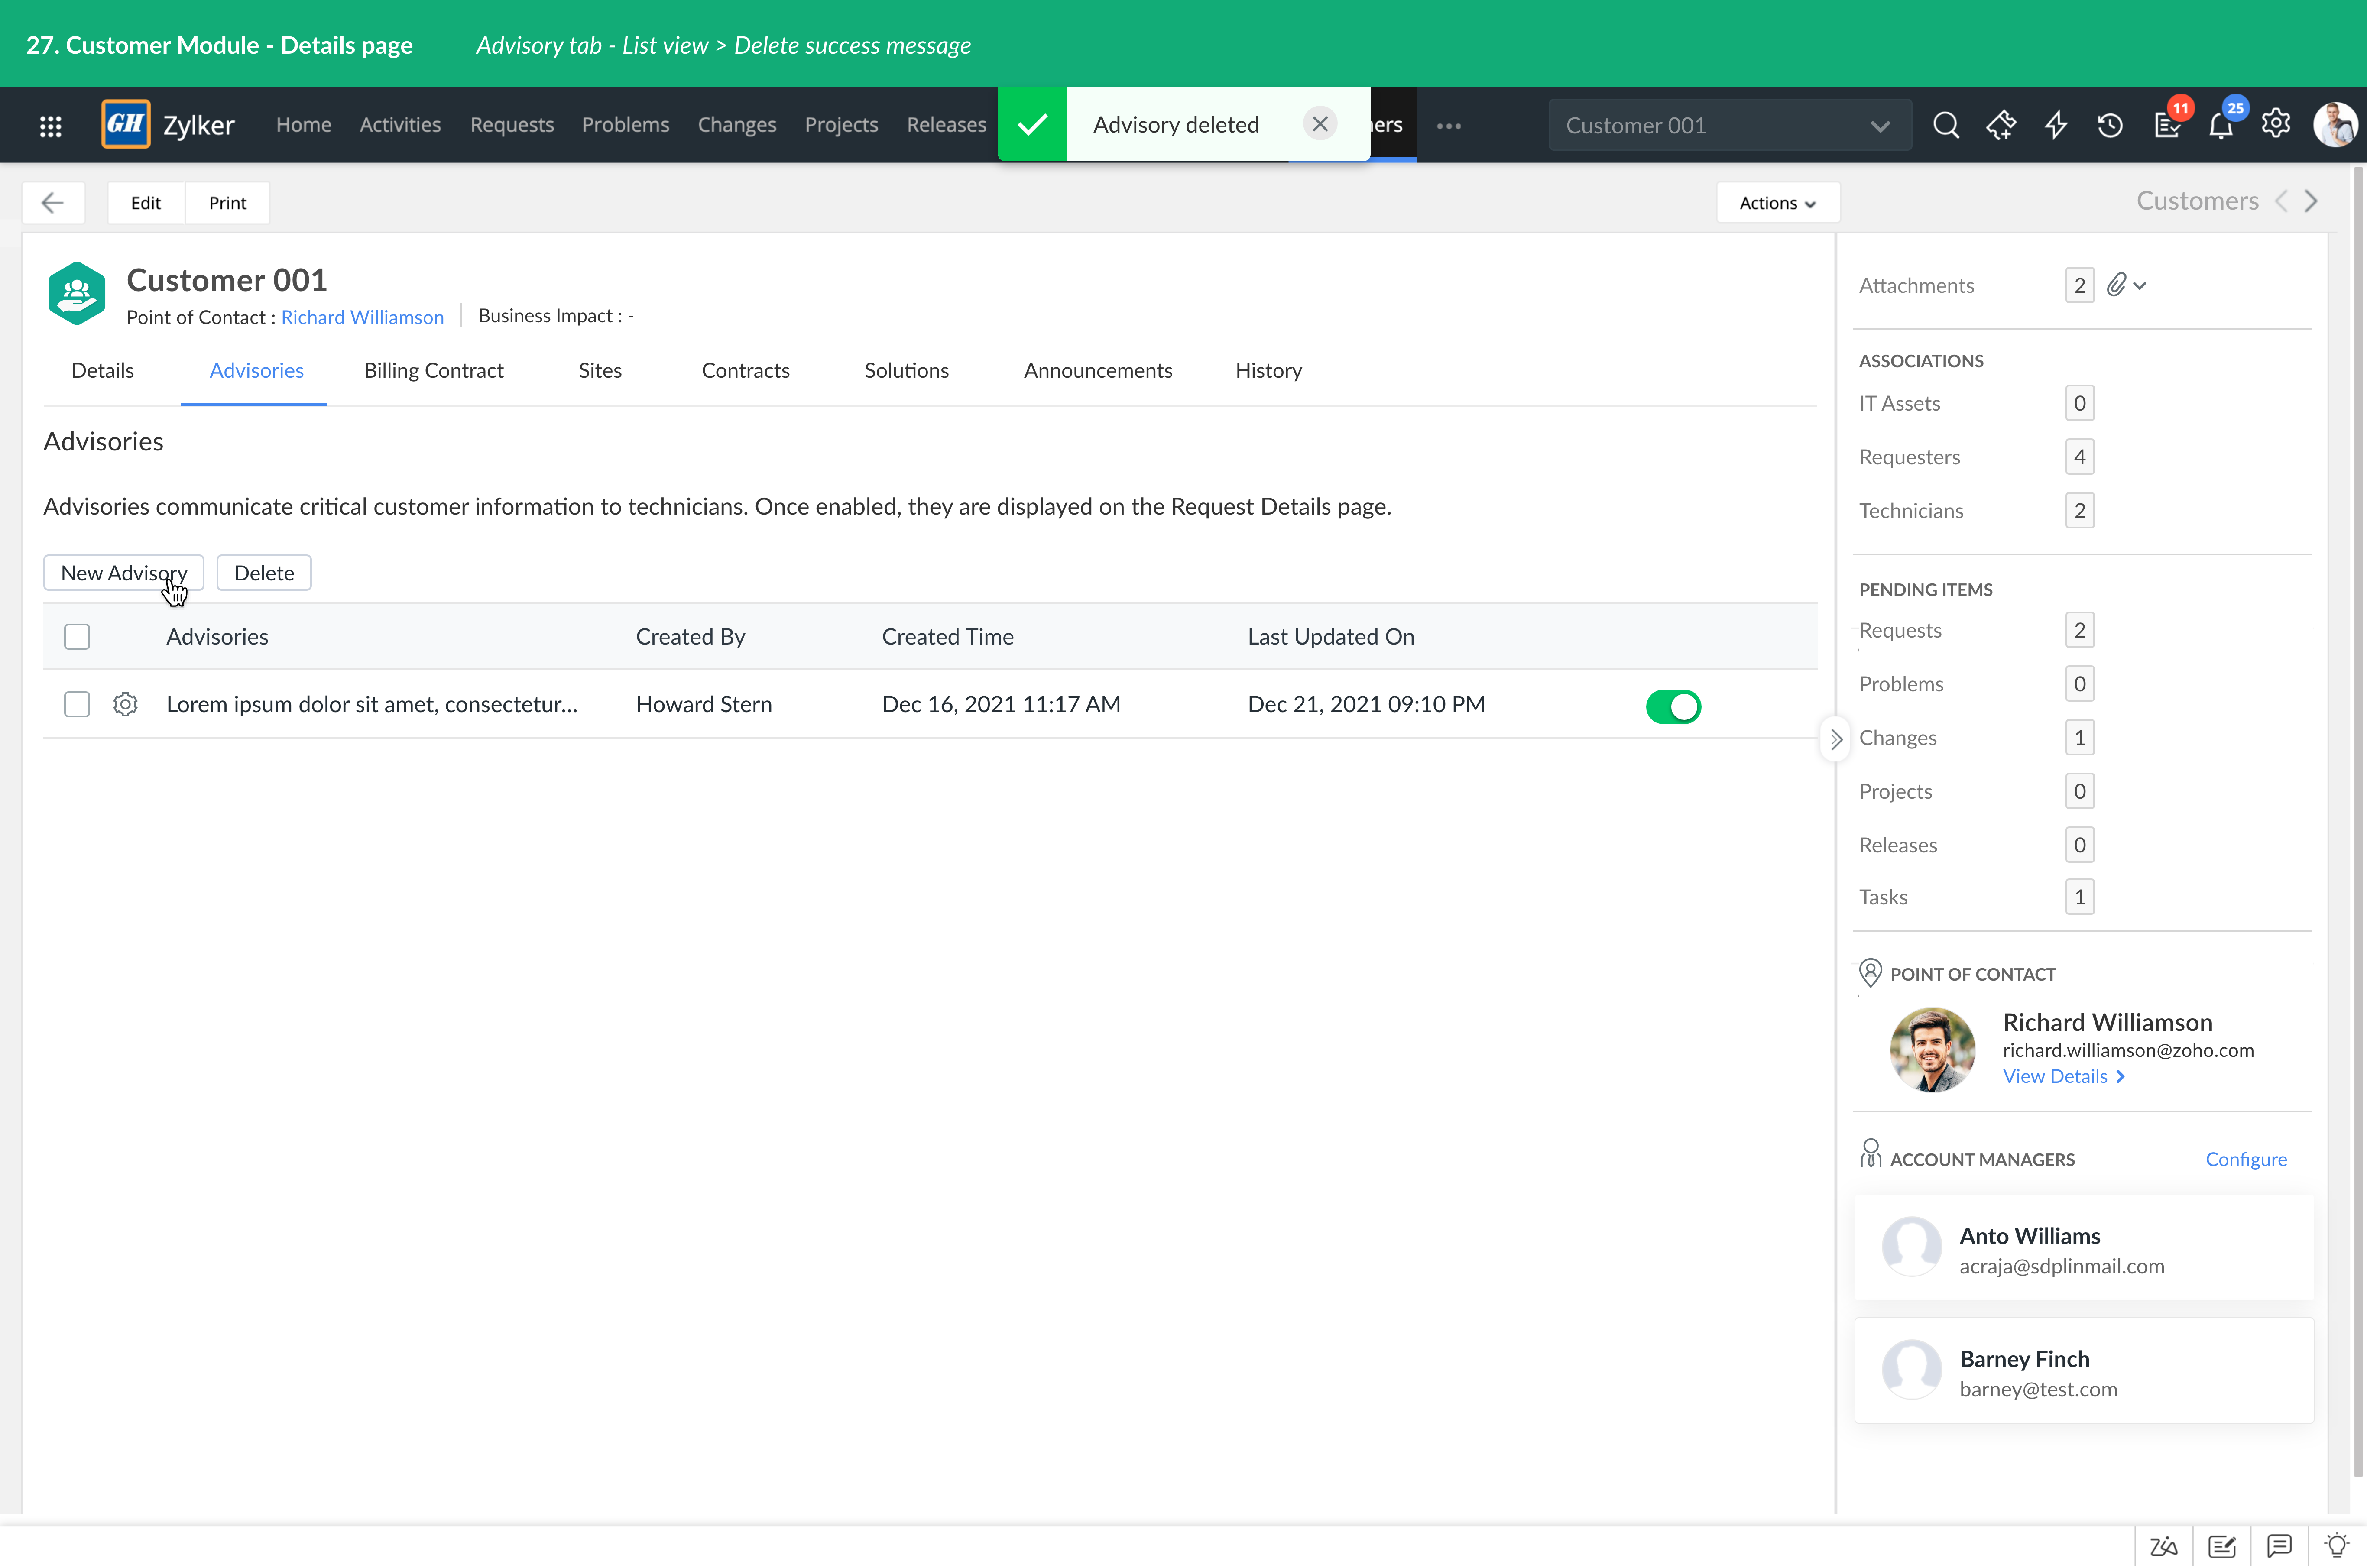2367x1568 pixels.
Task: Open the quick actions lightning icon
Action: click(2056, 125)
